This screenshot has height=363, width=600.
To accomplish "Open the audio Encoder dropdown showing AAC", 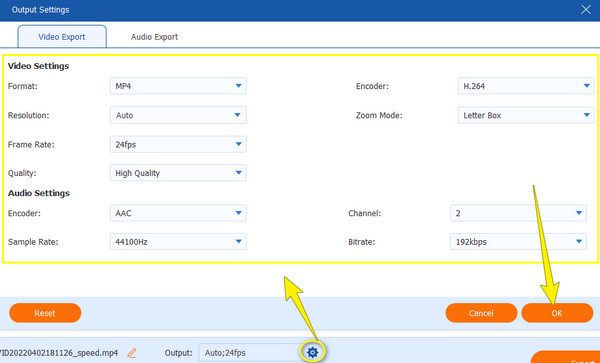I will [178, 213].
